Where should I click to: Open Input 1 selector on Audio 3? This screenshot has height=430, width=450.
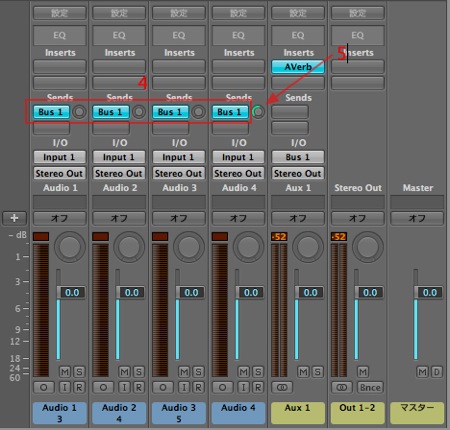click(x=179, y=157)
